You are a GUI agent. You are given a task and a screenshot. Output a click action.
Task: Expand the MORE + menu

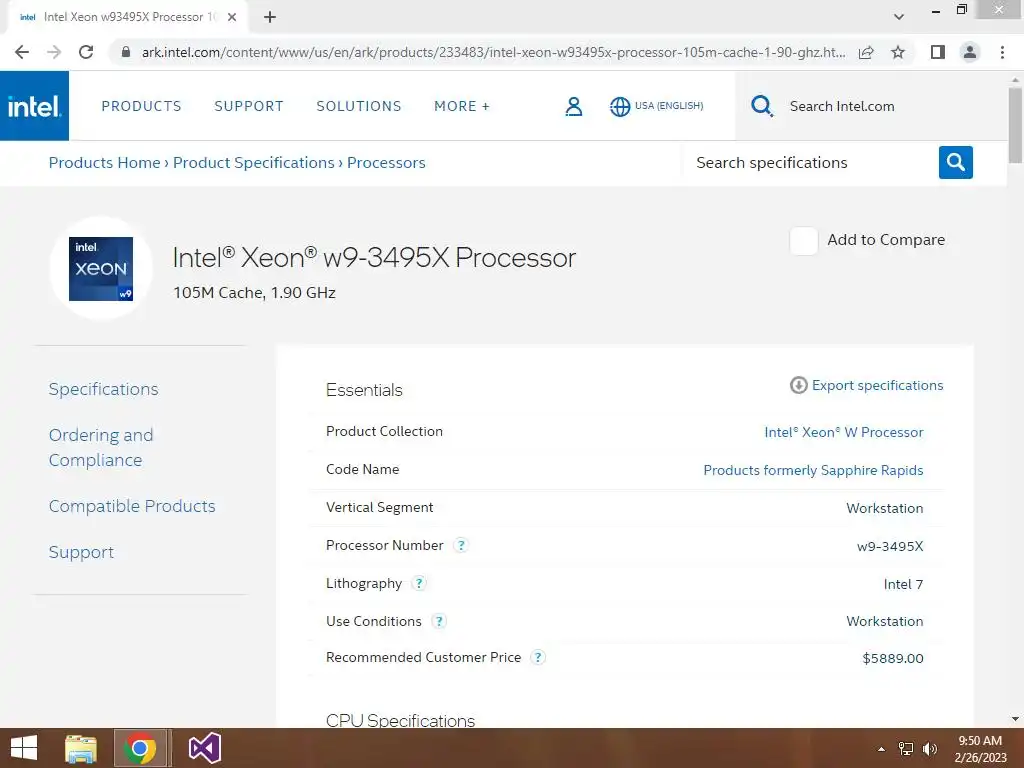tap(462, 106)
